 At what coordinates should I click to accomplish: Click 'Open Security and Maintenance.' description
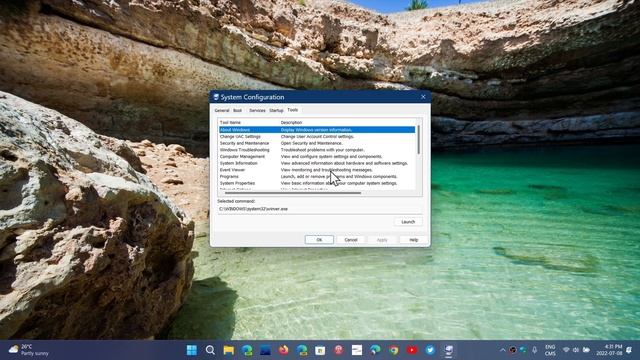pos(311,143)
